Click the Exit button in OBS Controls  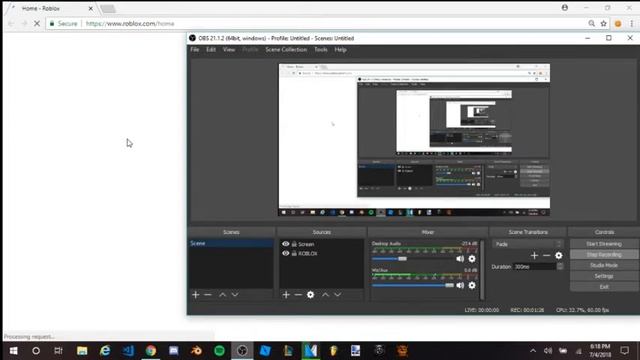coord(604,287)
